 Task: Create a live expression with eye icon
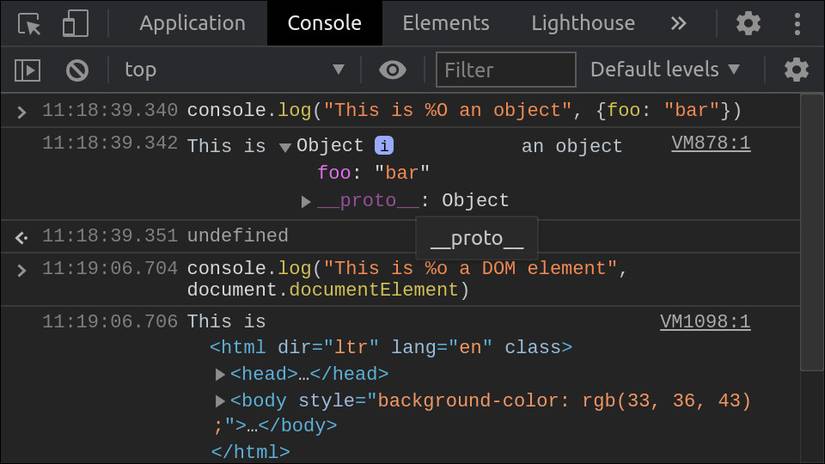393,70
